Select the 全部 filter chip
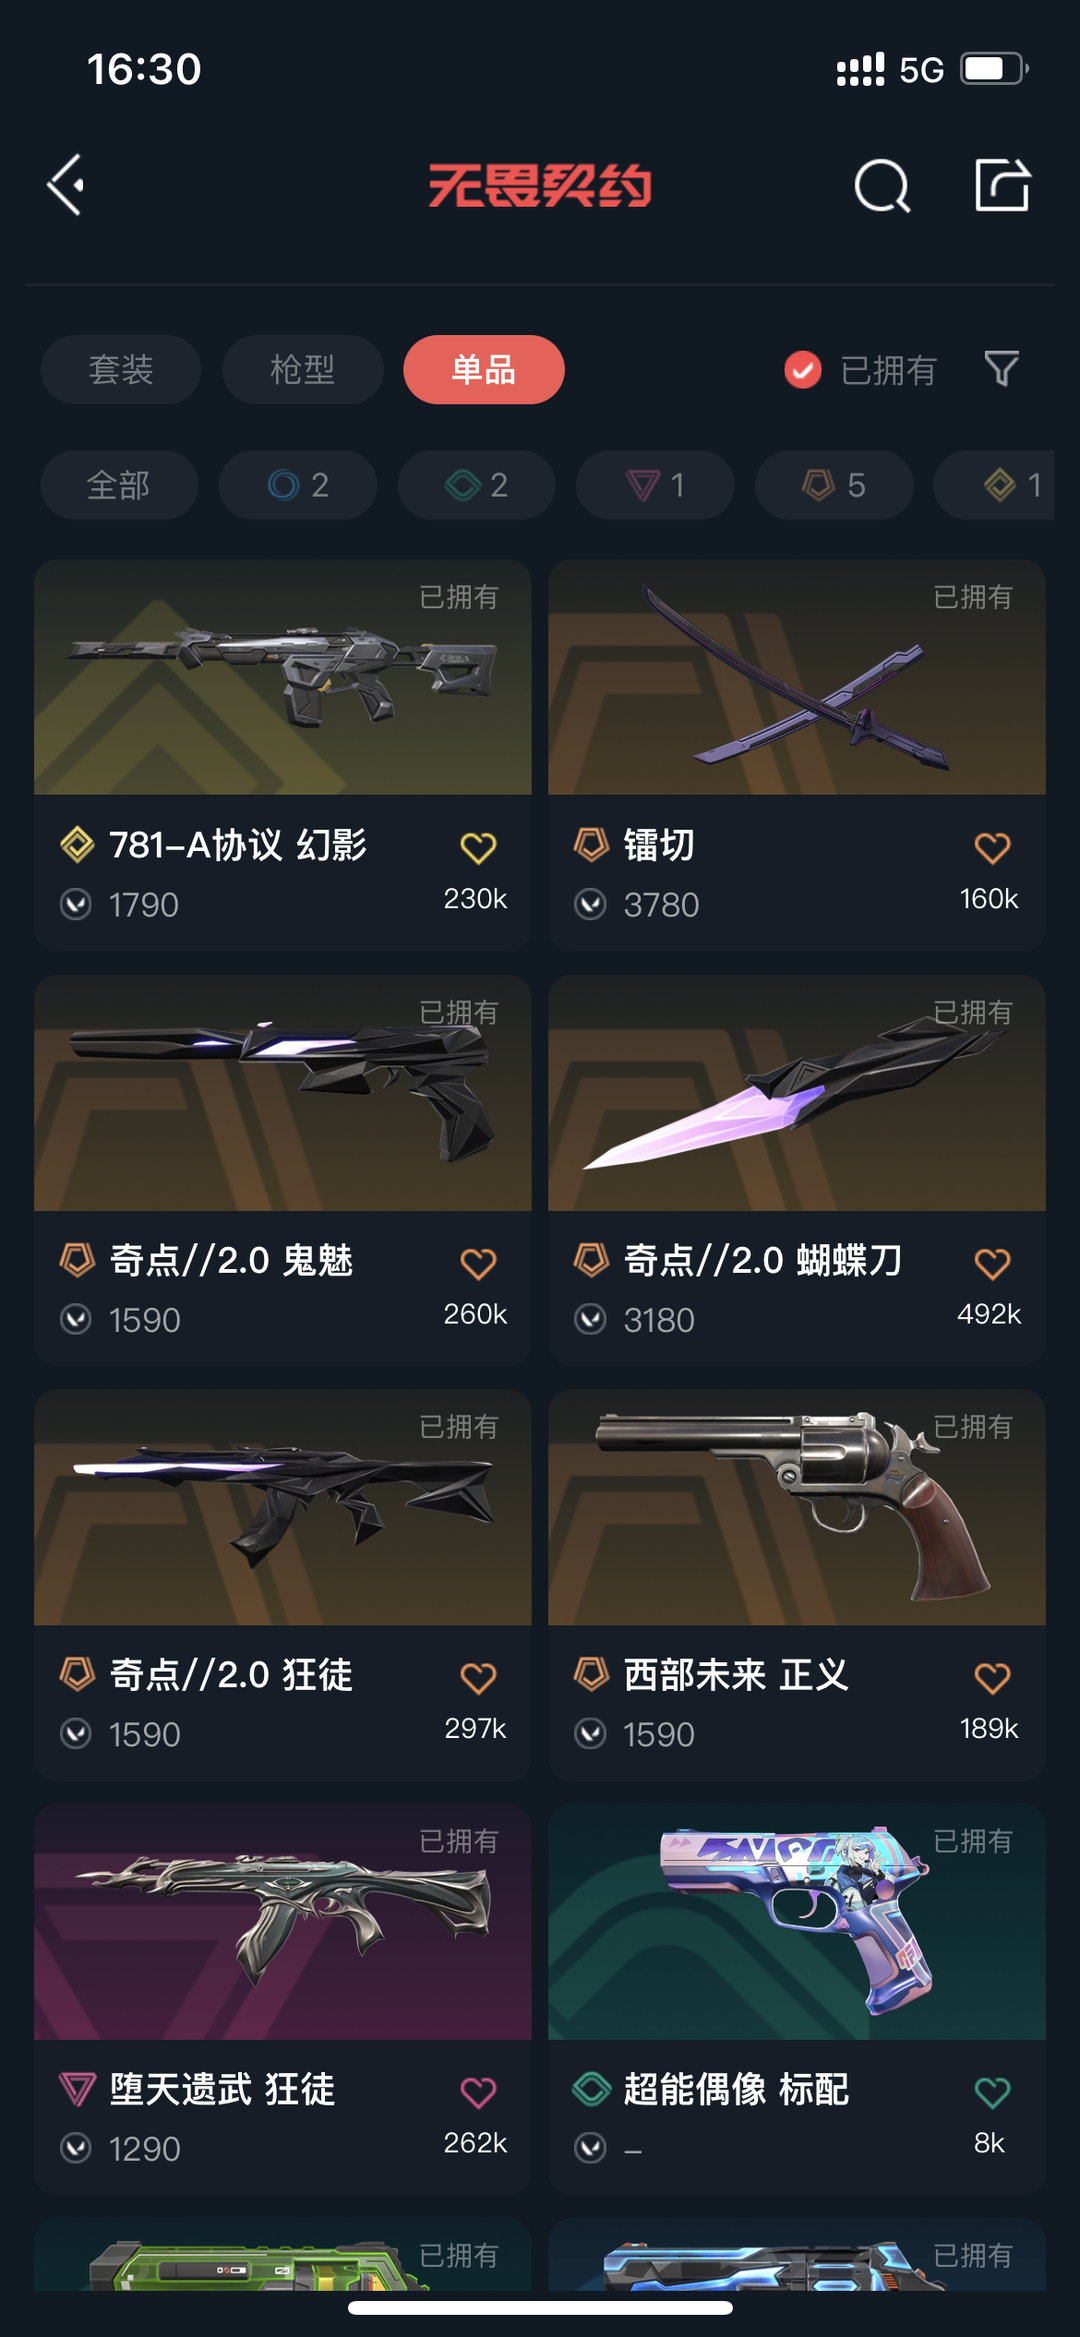The image size is (1080, 2337). [x=119, y=485]
